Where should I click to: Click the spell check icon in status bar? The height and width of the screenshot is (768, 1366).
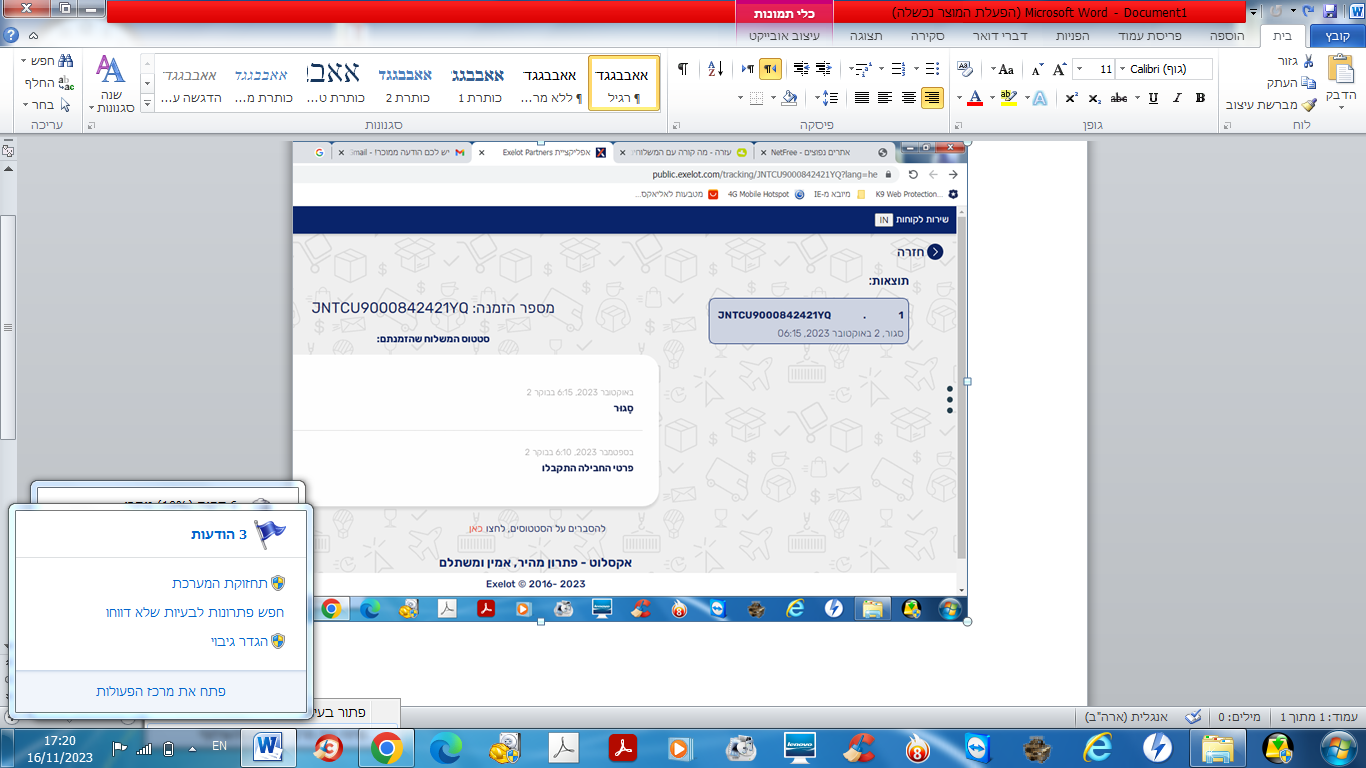click(x=1193, y=717)
